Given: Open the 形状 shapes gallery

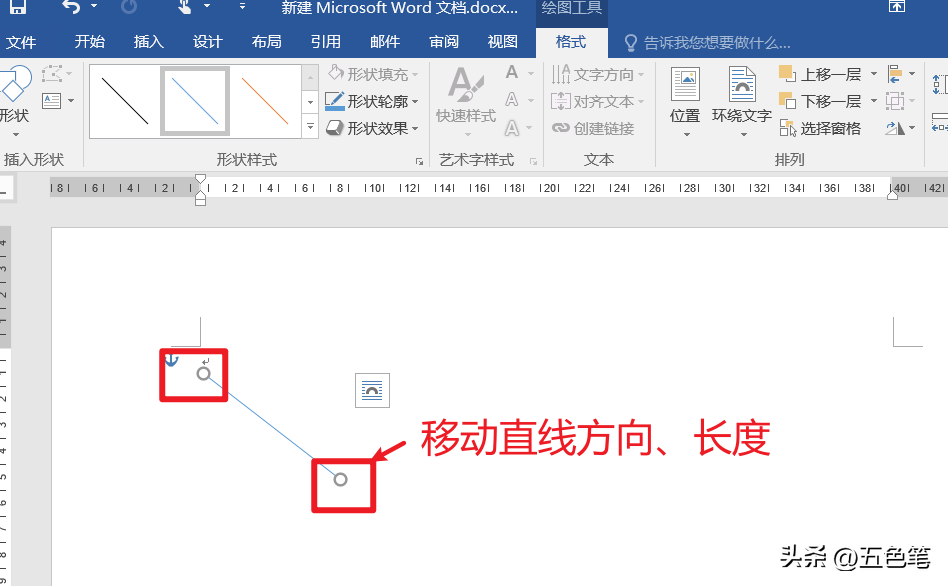Looking at the screenshot, I should pos(15,100).
